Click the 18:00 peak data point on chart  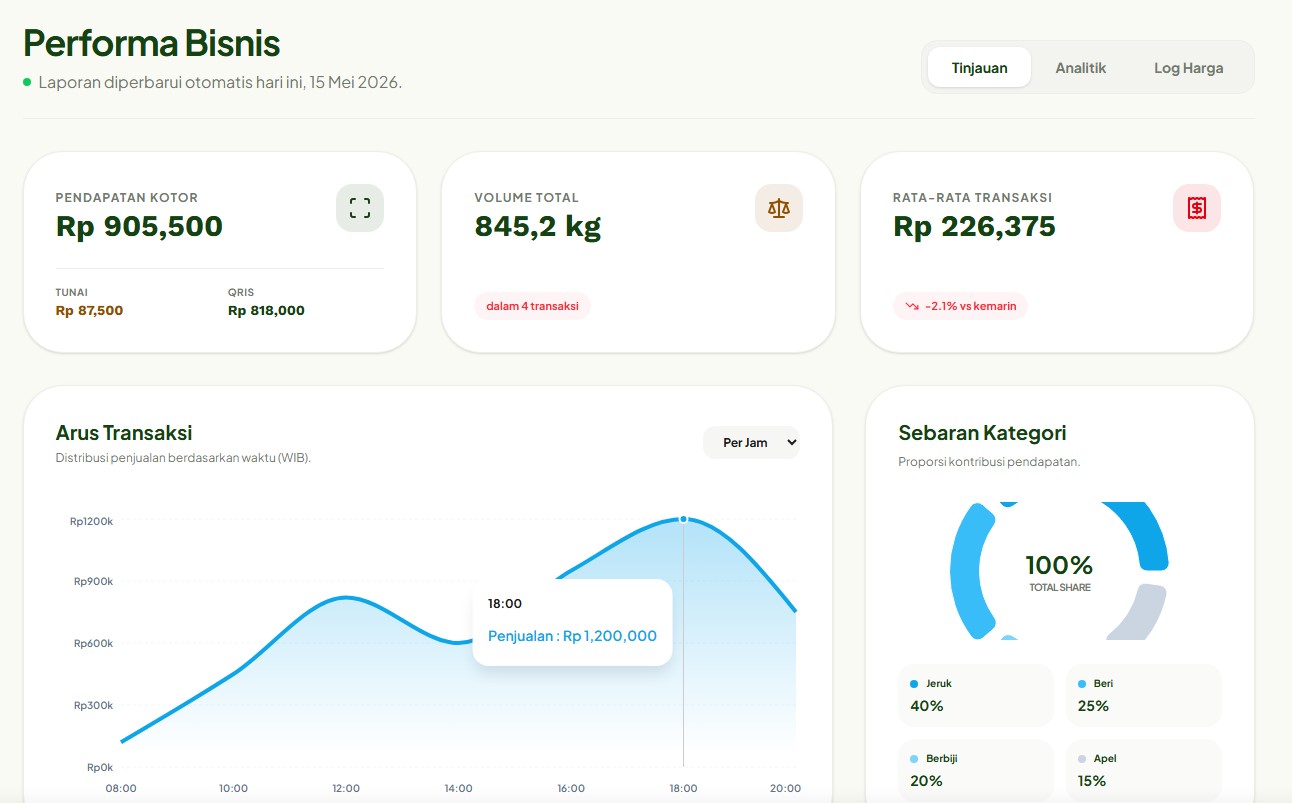point(683,519)
